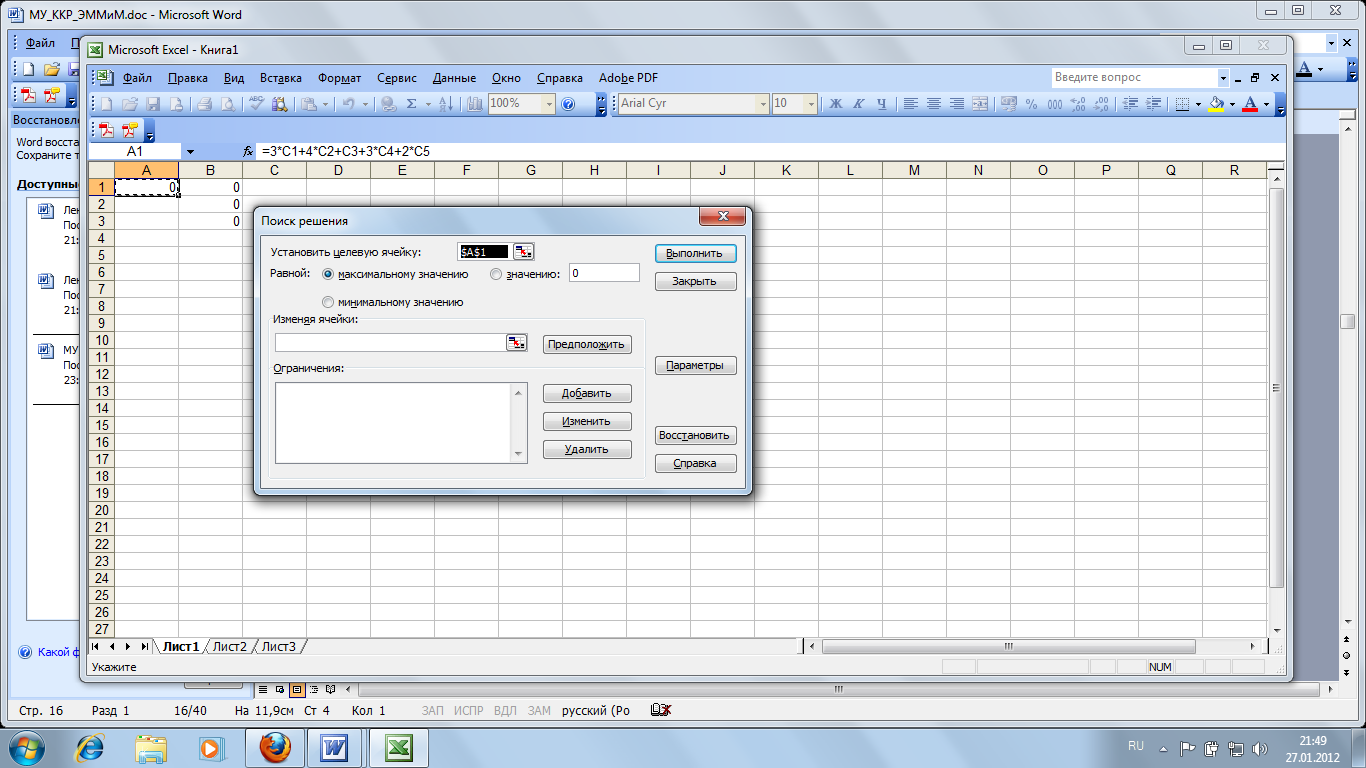Image resolution: width=1366 pixels, height=768 pixels.
Task: Click the Chart Wizard icon
Action: coord(474,103)
